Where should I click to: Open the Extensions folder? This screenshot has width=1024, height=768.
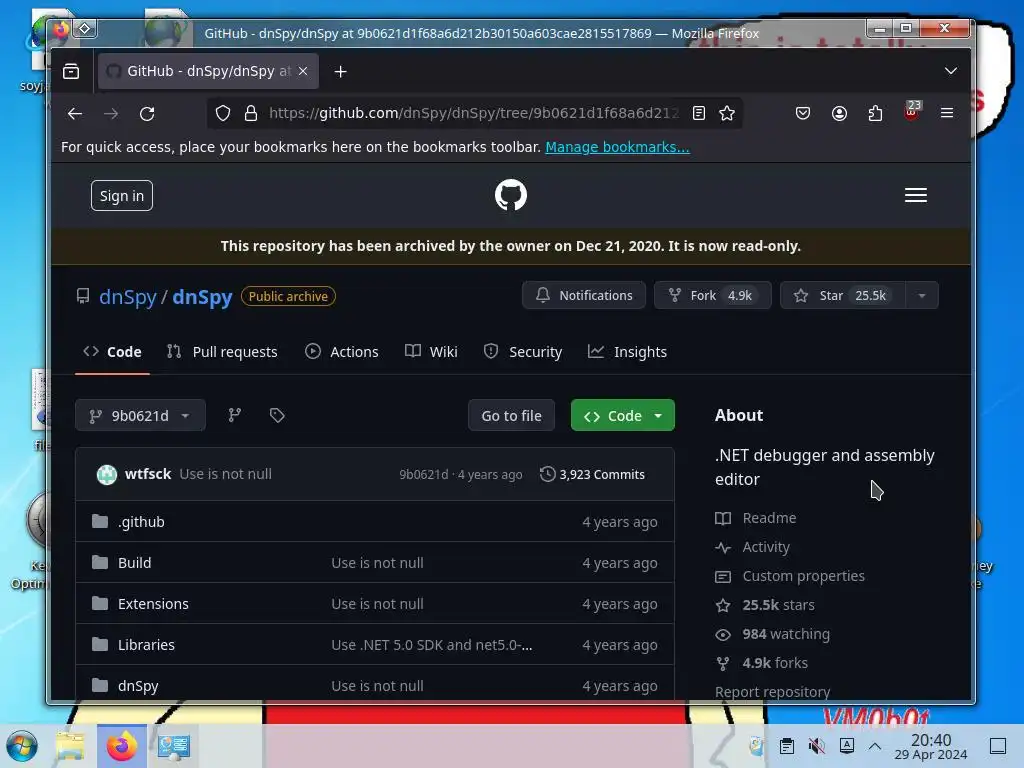pyautogui.click(x=153, y=604)
